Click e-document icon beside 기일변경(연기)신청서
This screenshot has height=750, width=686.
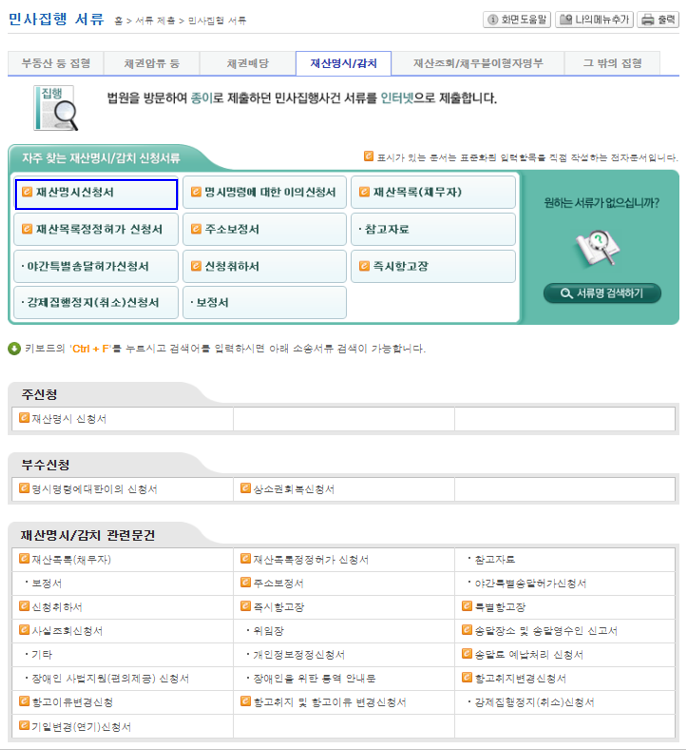pos(24,726)
